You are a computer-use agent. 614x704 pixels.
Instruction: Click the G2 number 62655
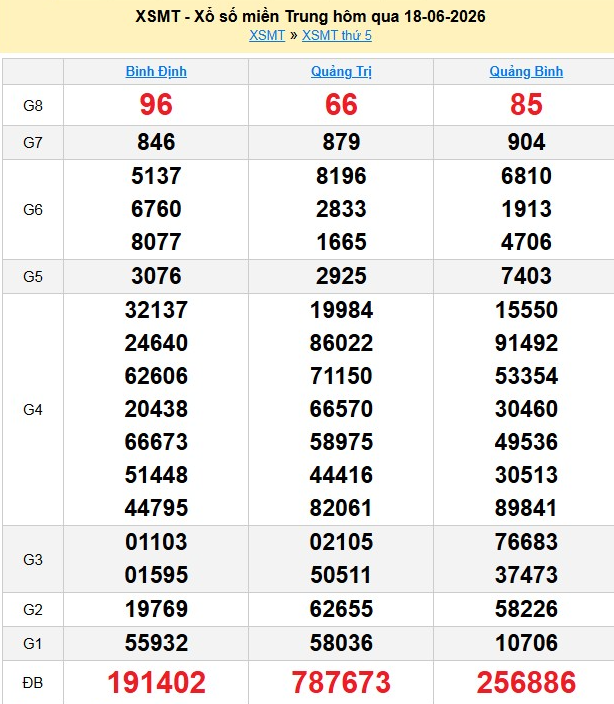point(341,609)
